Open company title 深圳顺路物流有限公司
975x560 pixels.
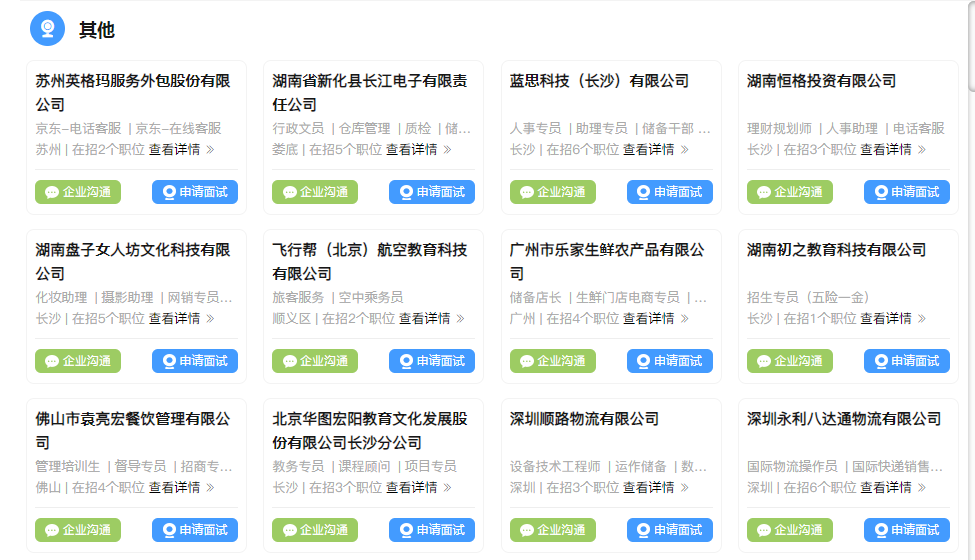click(585, 419)
